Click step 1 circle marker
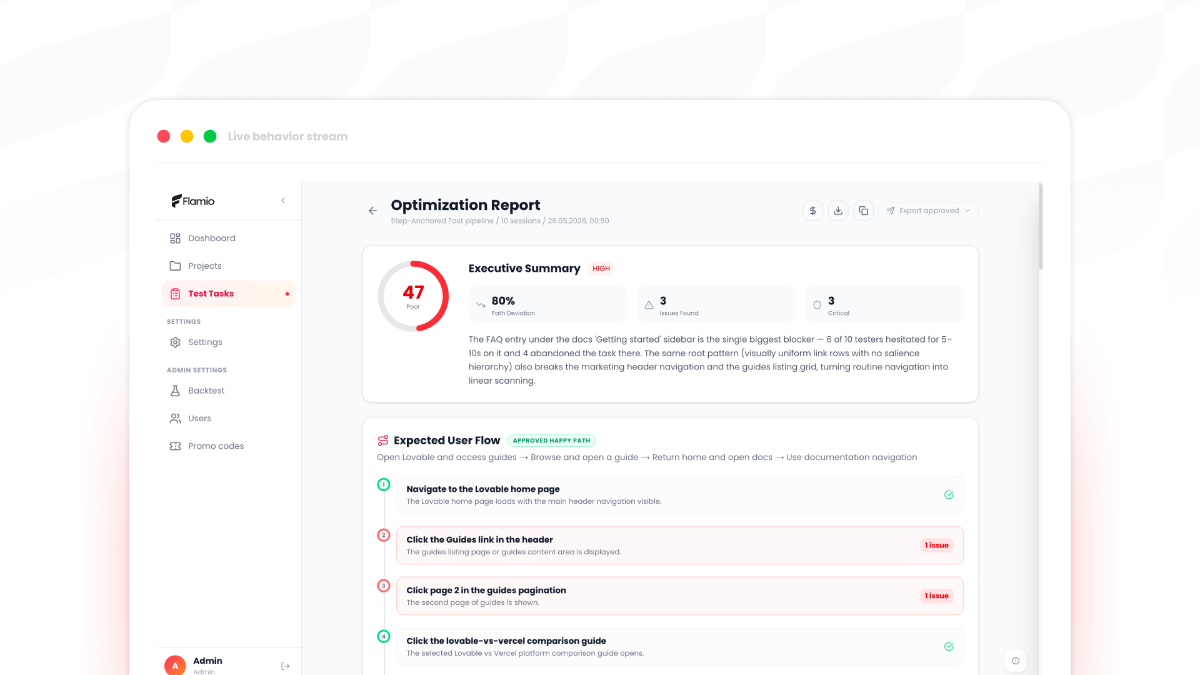Screen dimensions: 1200x675 (383, 485)
